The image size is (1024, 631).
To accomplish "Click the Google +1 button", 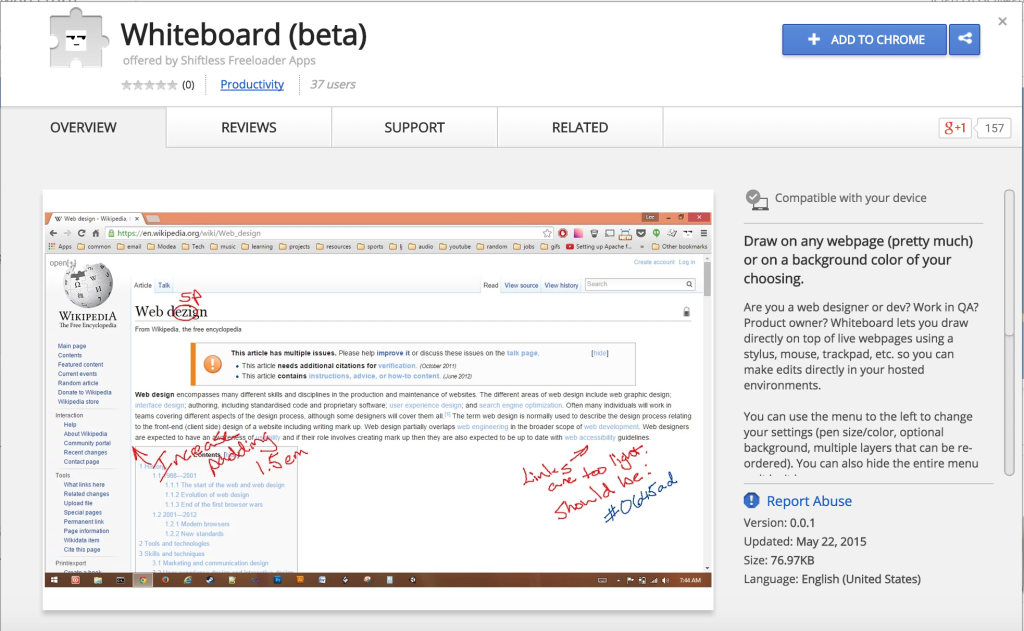I will (955, 128).
